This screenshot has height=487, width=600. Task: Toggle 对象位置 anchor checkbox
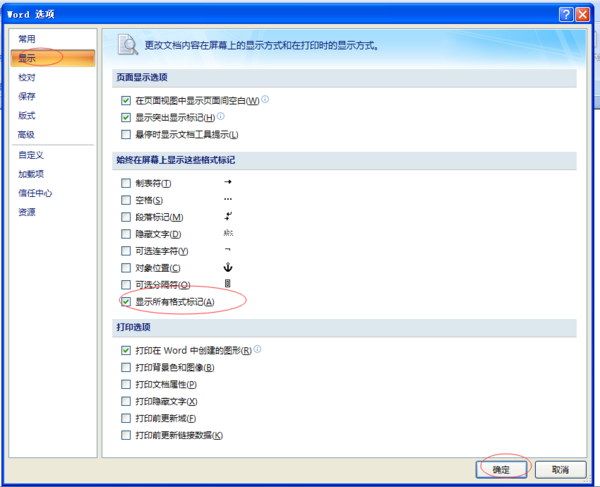point(126,268)
